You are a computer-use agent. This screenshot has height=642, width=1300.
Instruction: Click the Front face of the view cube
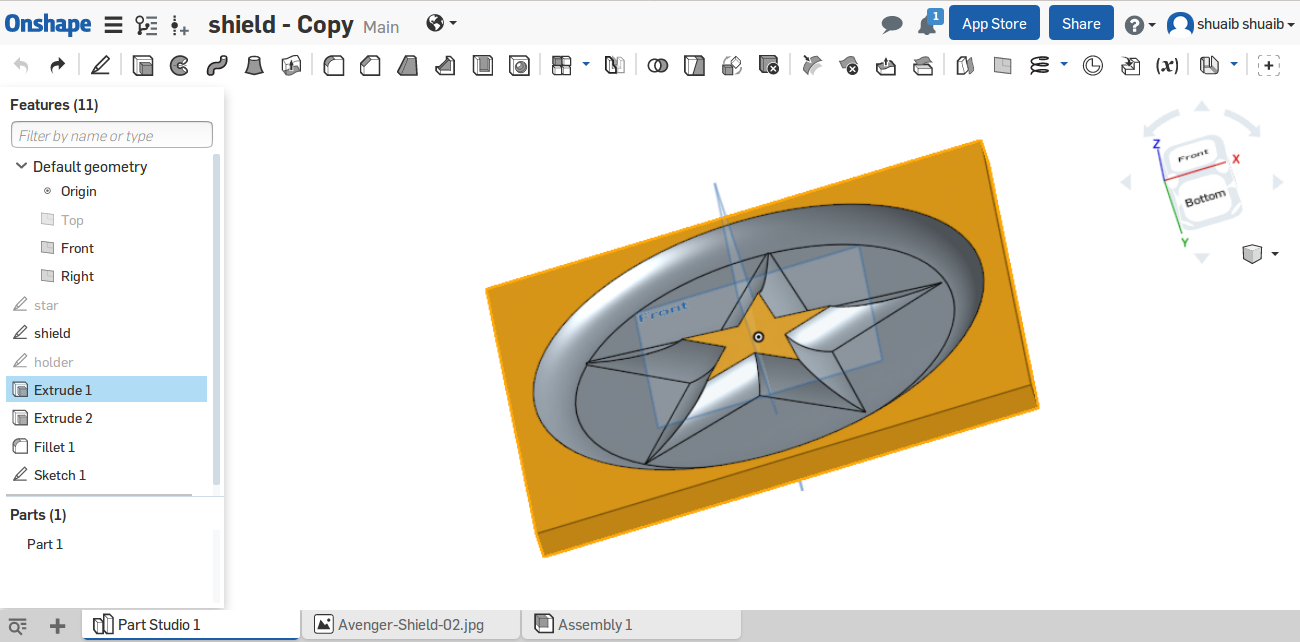pyautogui.click(x=1193, y=156)
